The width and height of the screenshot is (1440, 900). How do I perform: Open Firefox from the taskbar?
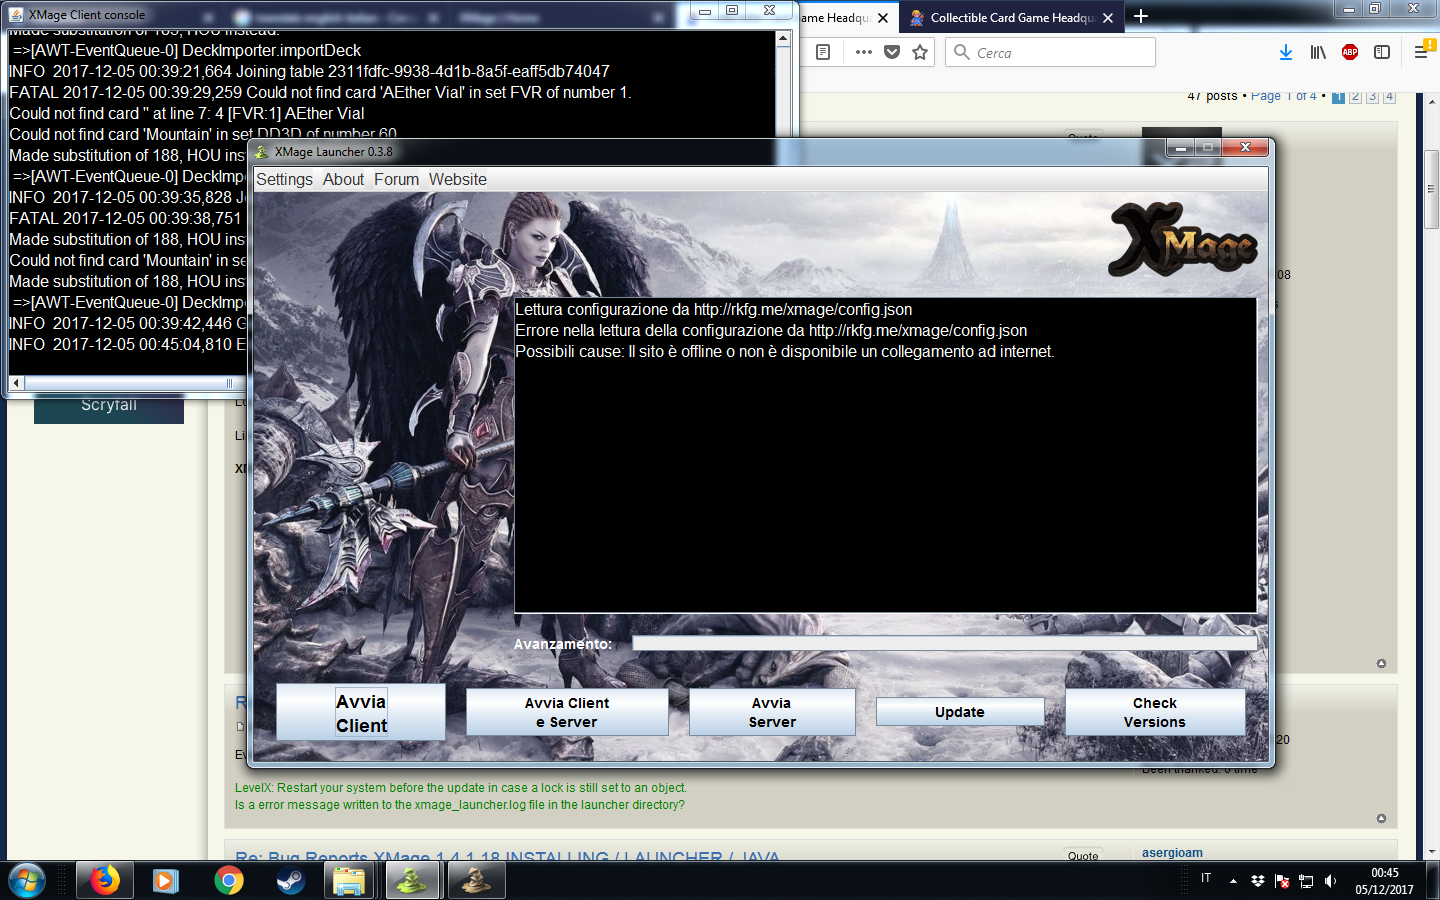click(x=105, y=880)
